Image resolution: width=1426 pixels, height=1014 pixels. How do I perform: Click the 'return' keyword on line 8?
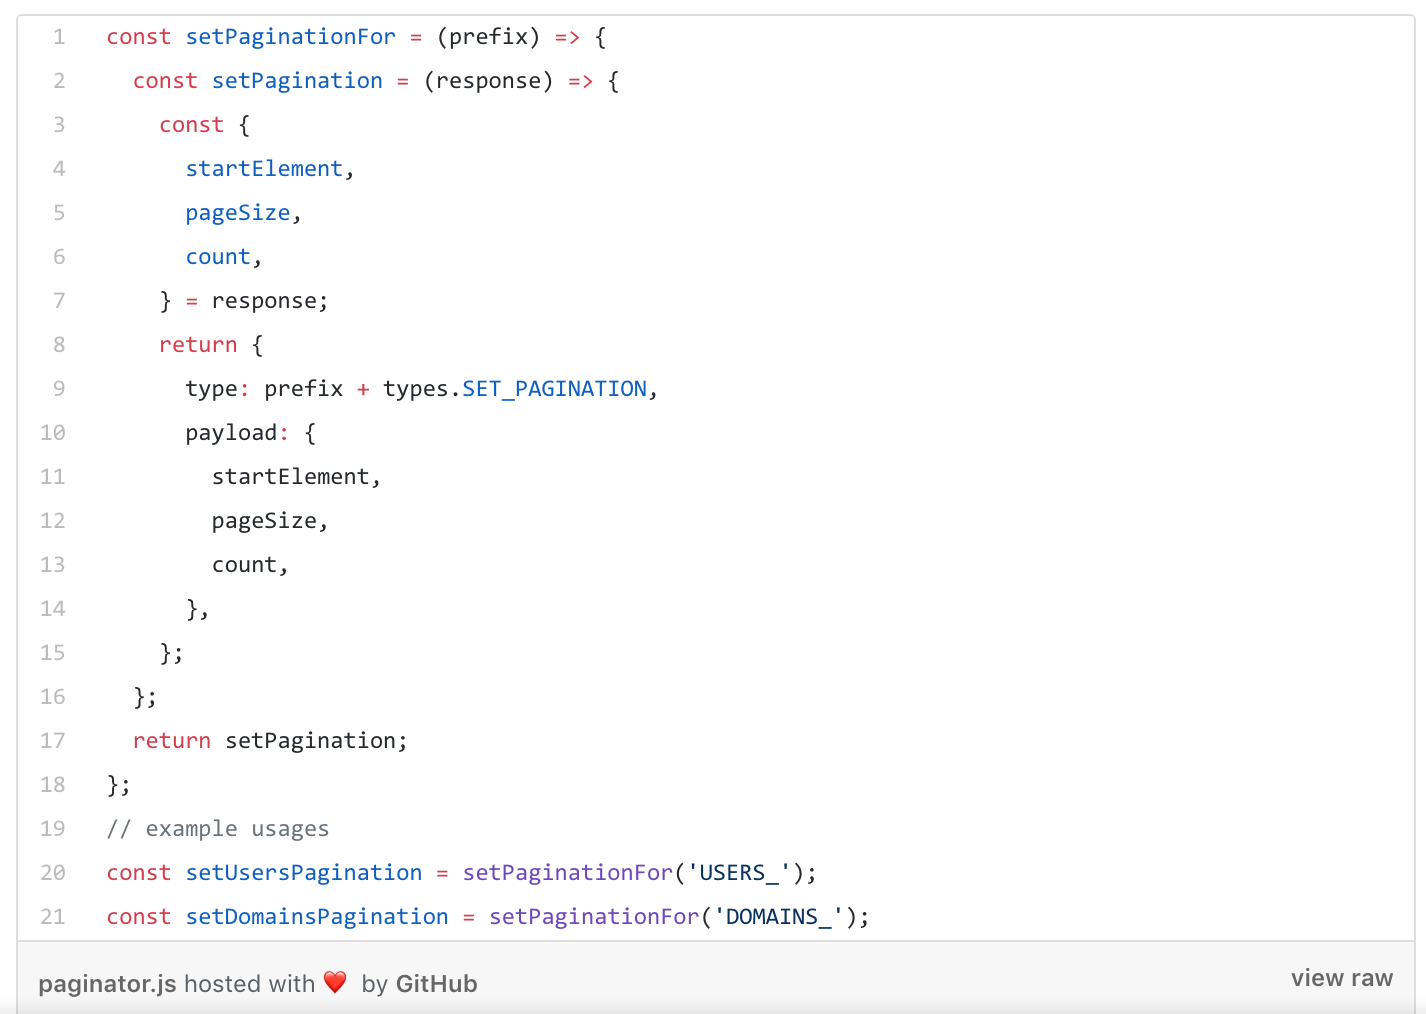point(198,345)
